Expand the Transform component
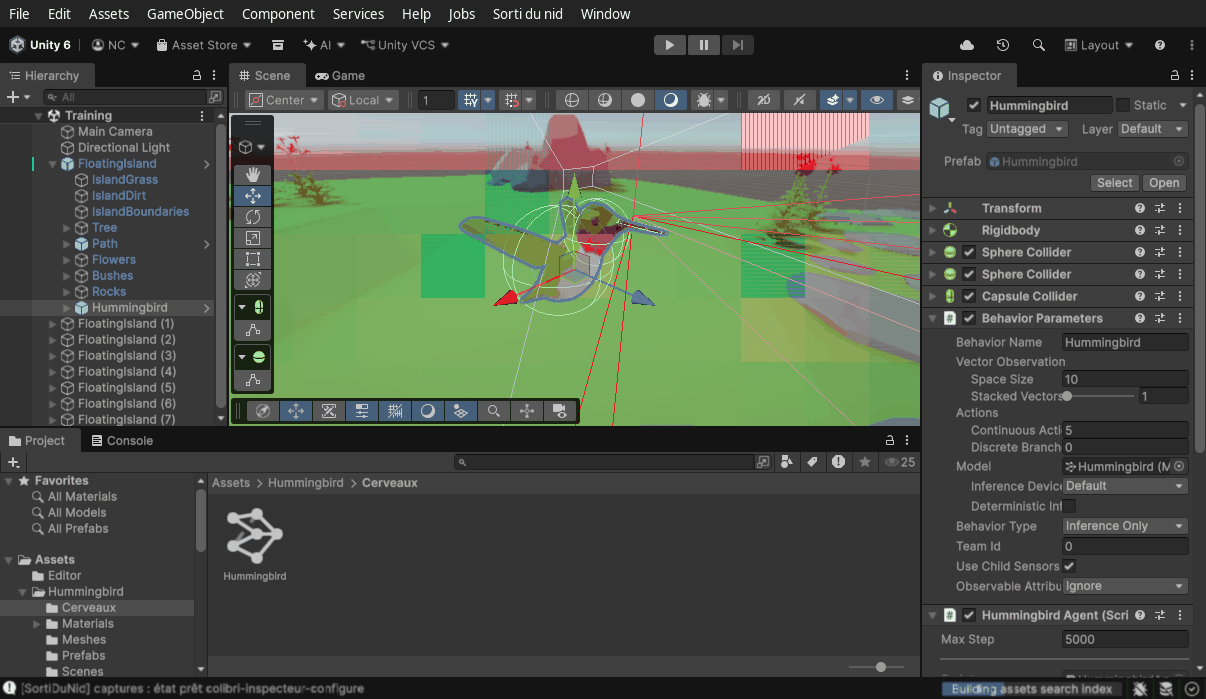Viewport: 1206px width, 699px height. click(x=932, y=208)
